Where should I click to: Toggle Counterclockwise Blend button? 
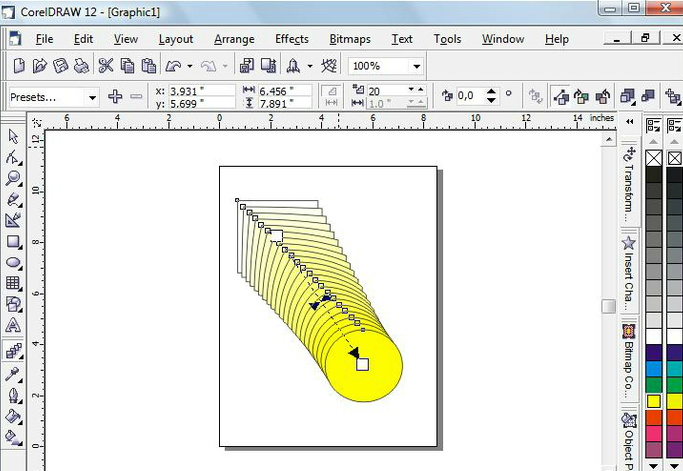click(x=603, y=96)
